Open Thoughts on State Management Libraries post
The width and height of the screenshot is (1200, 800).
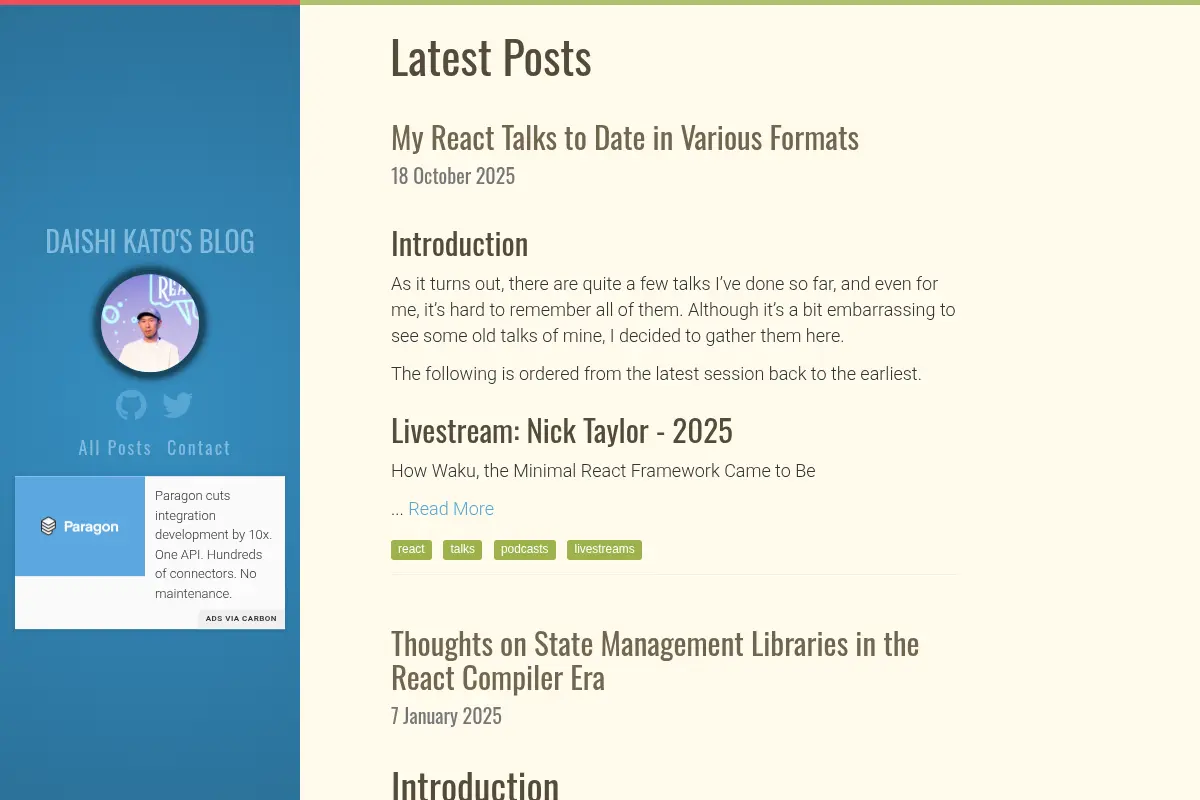[x=655, y=660]
